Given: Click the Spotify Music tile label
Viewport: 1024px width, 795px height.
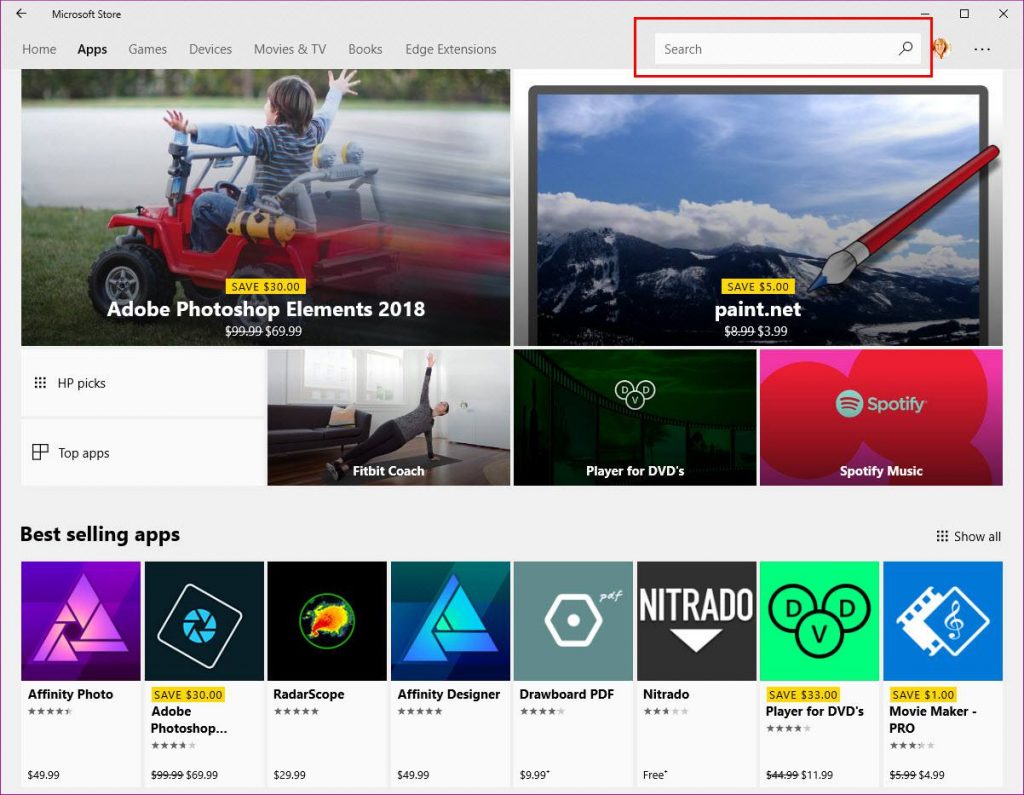Looking at the screenshot, I should pyautogui.click(x=881, y=470).
